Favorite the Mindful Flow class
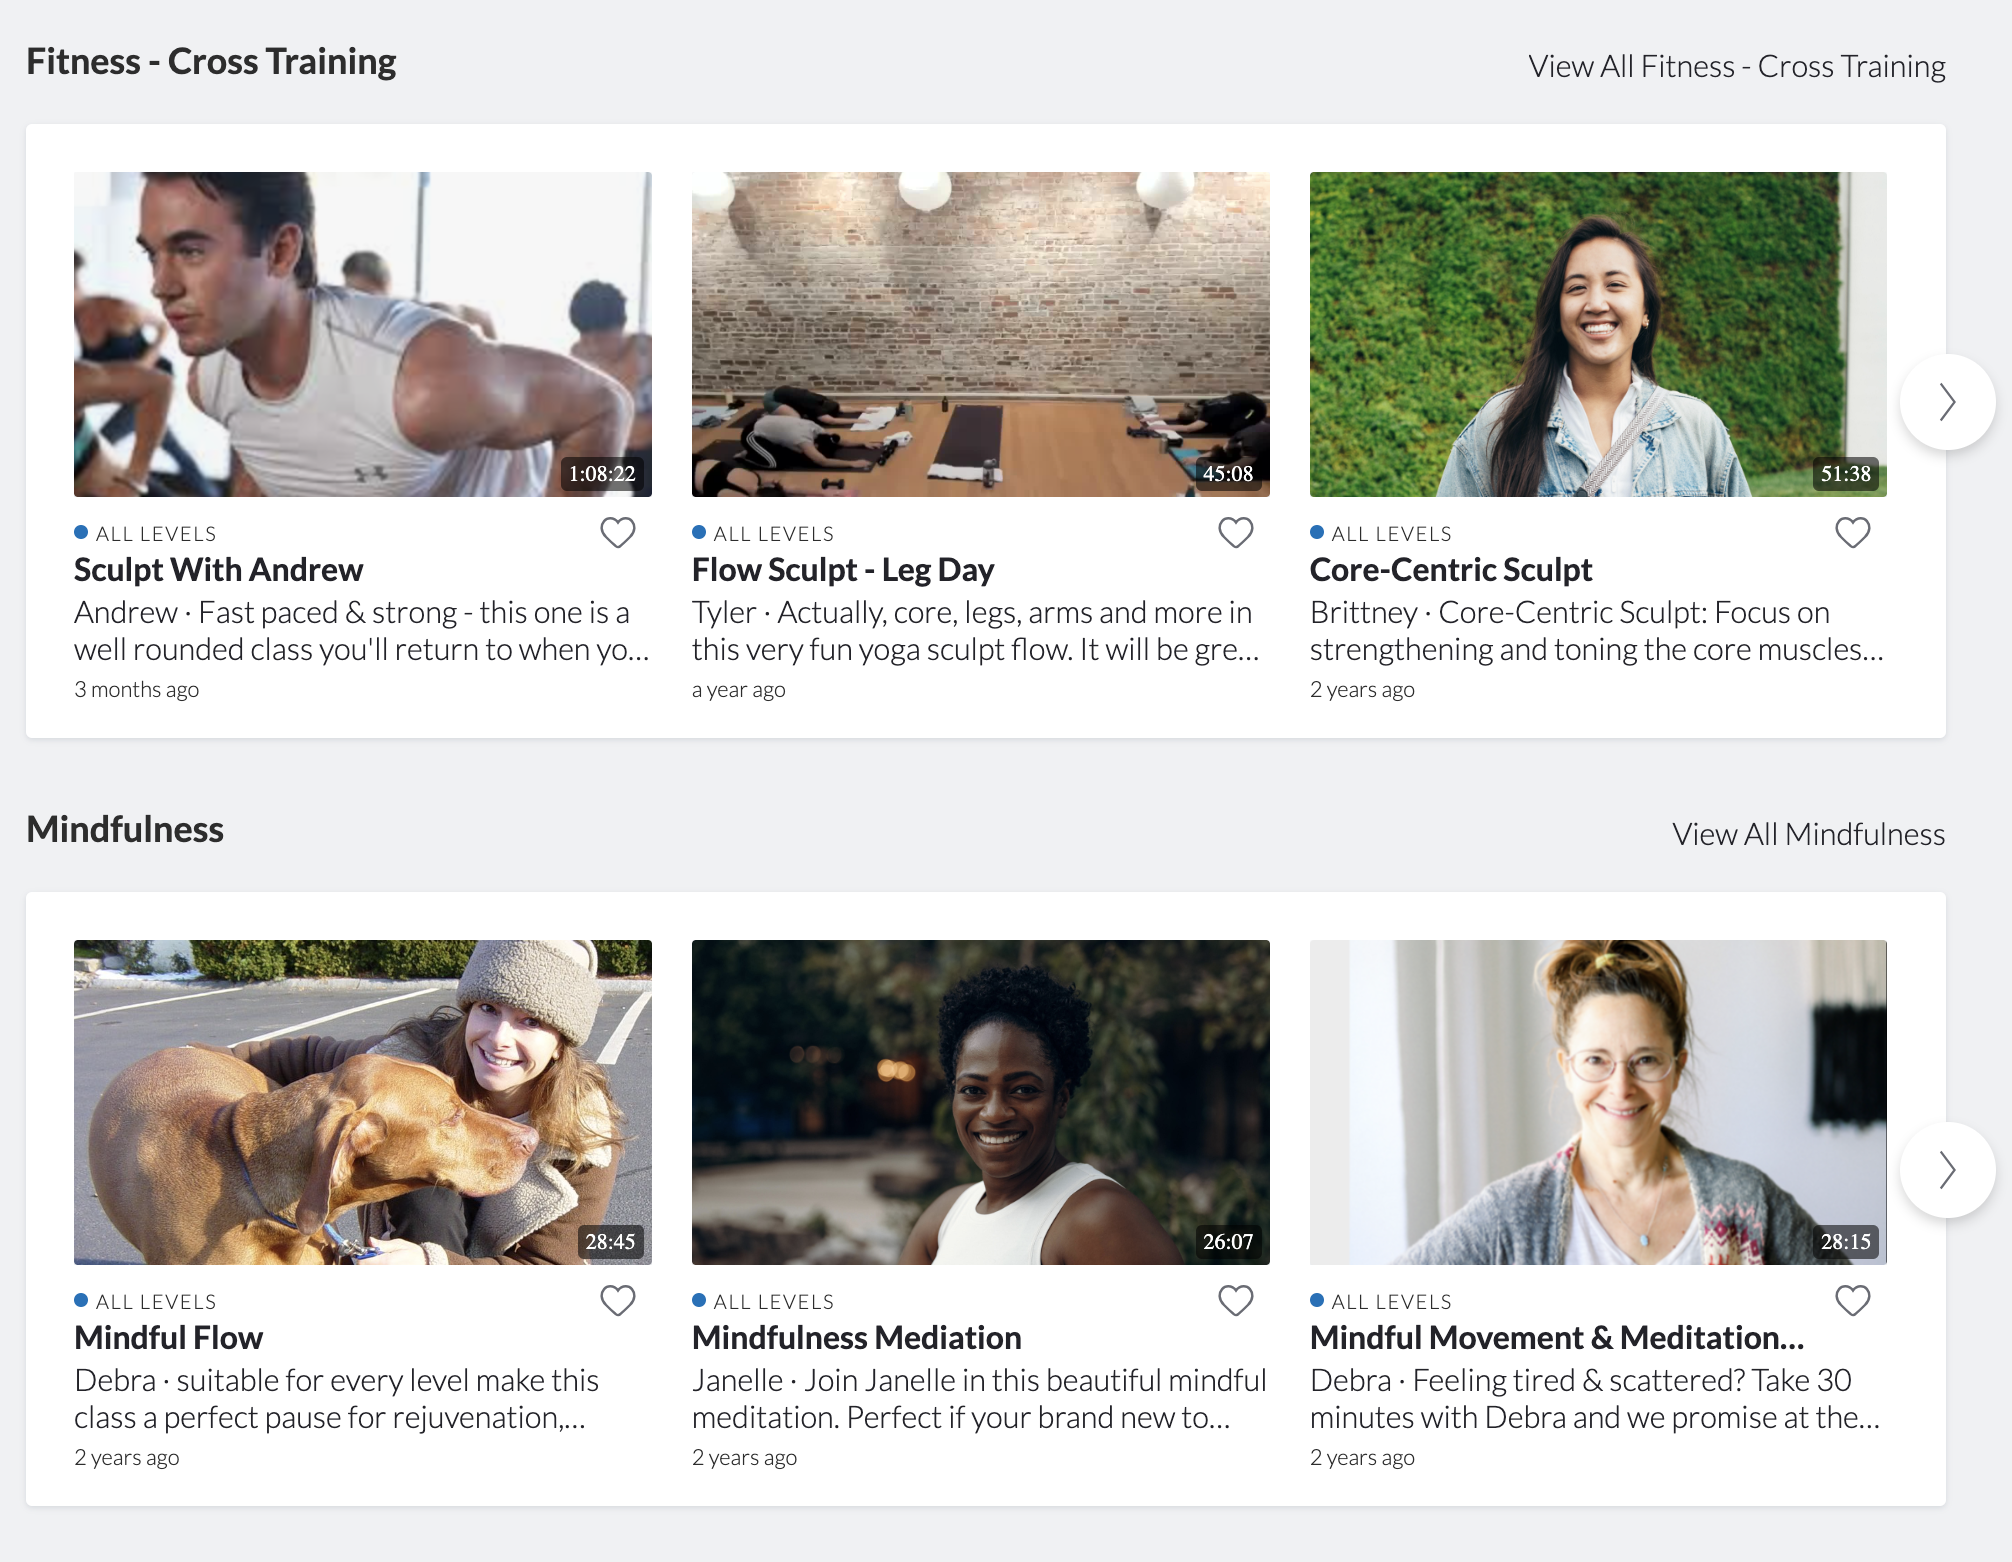Viewport: 2012px width, 1562px height. pos(617,1301)
